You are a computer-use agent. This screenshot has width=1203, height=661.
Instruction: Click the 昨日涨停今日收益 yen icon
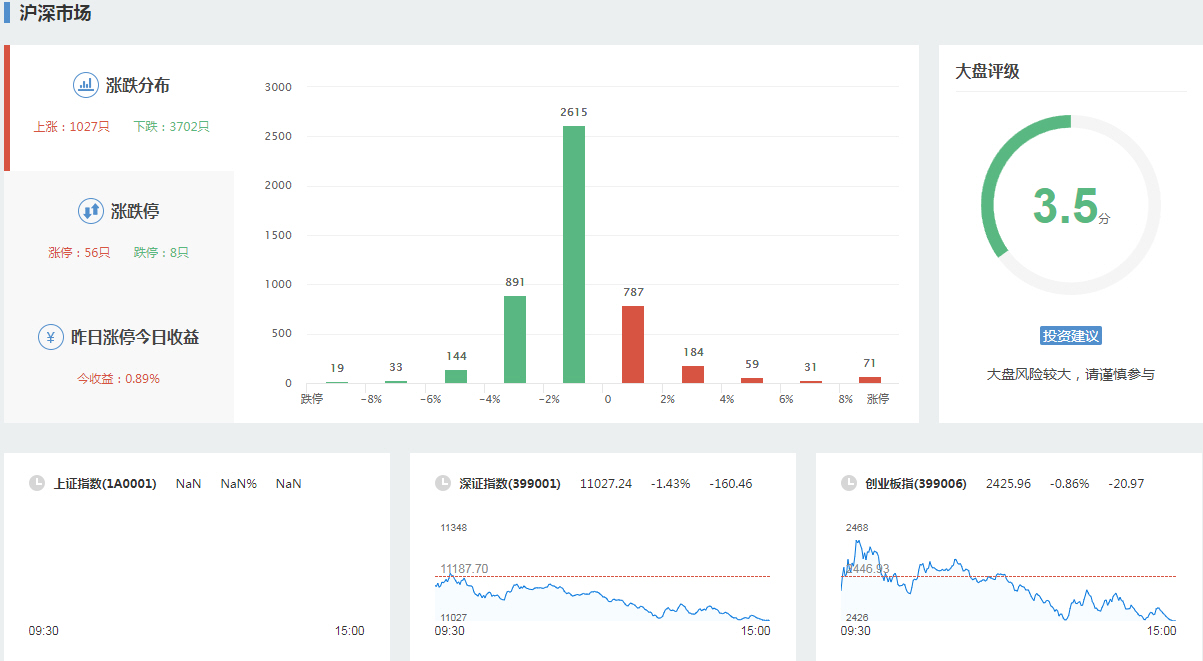tap(51, 337)
